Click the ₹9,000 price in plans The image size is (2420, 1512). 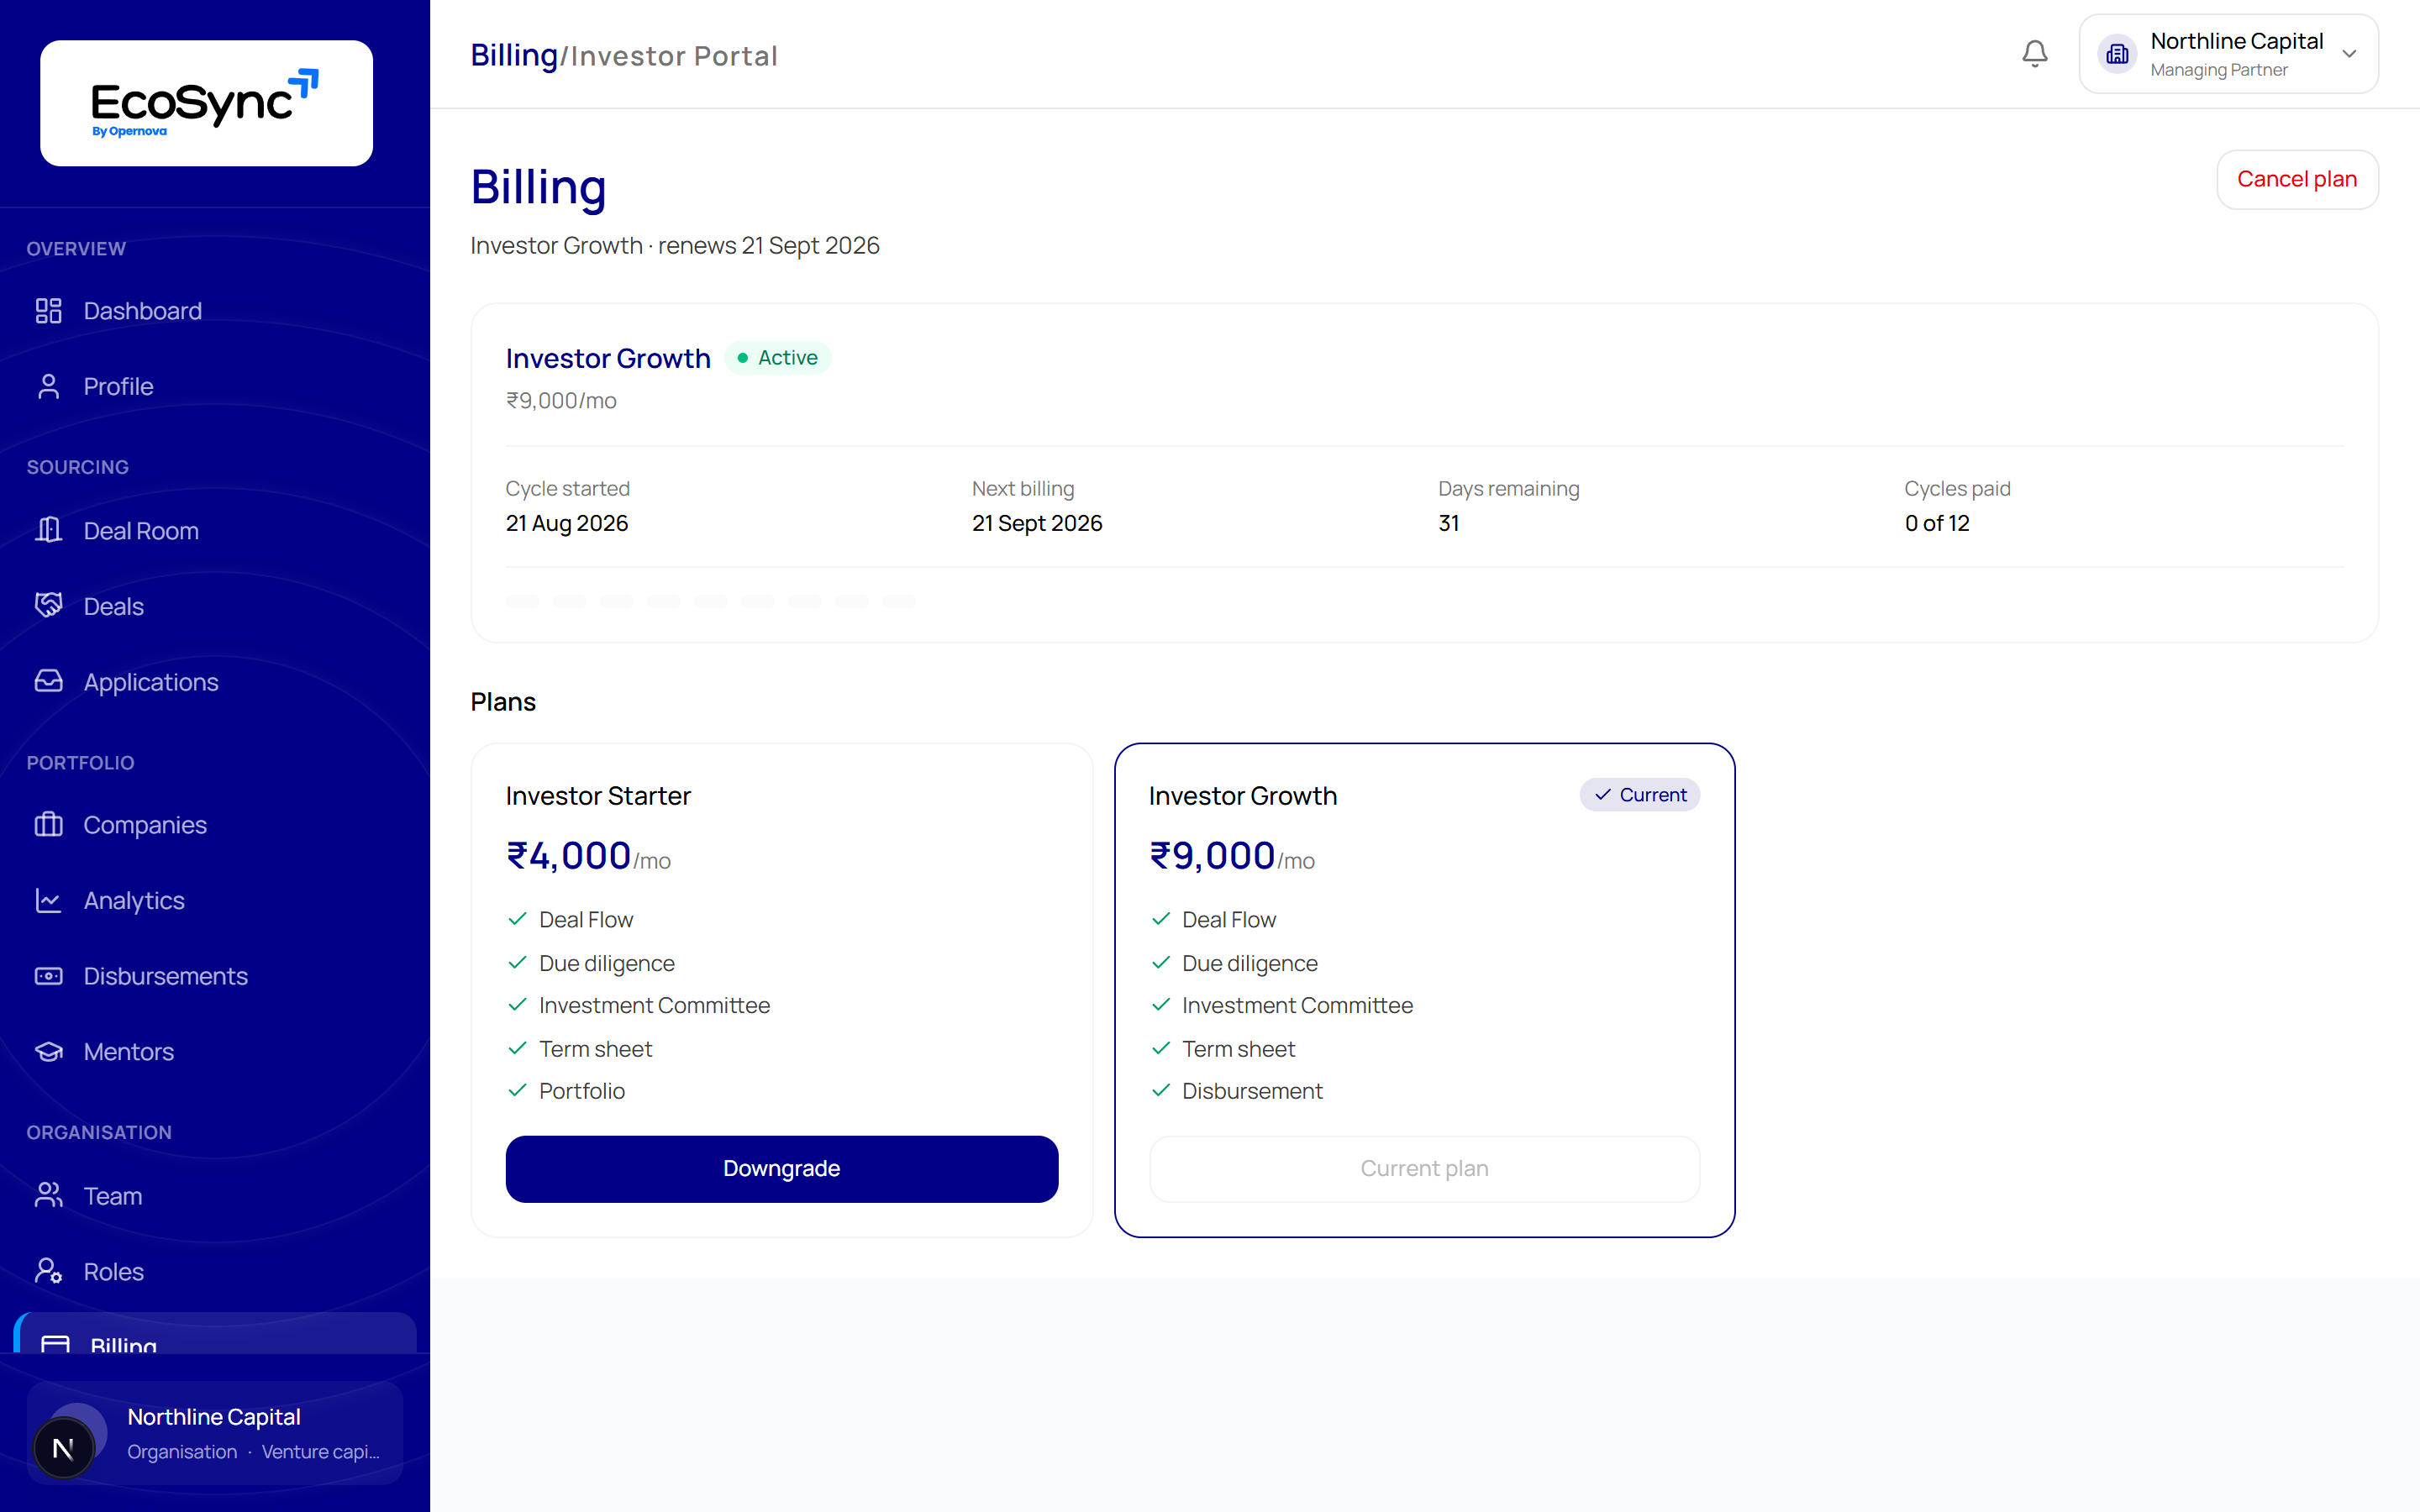[x=1212, y=856]
